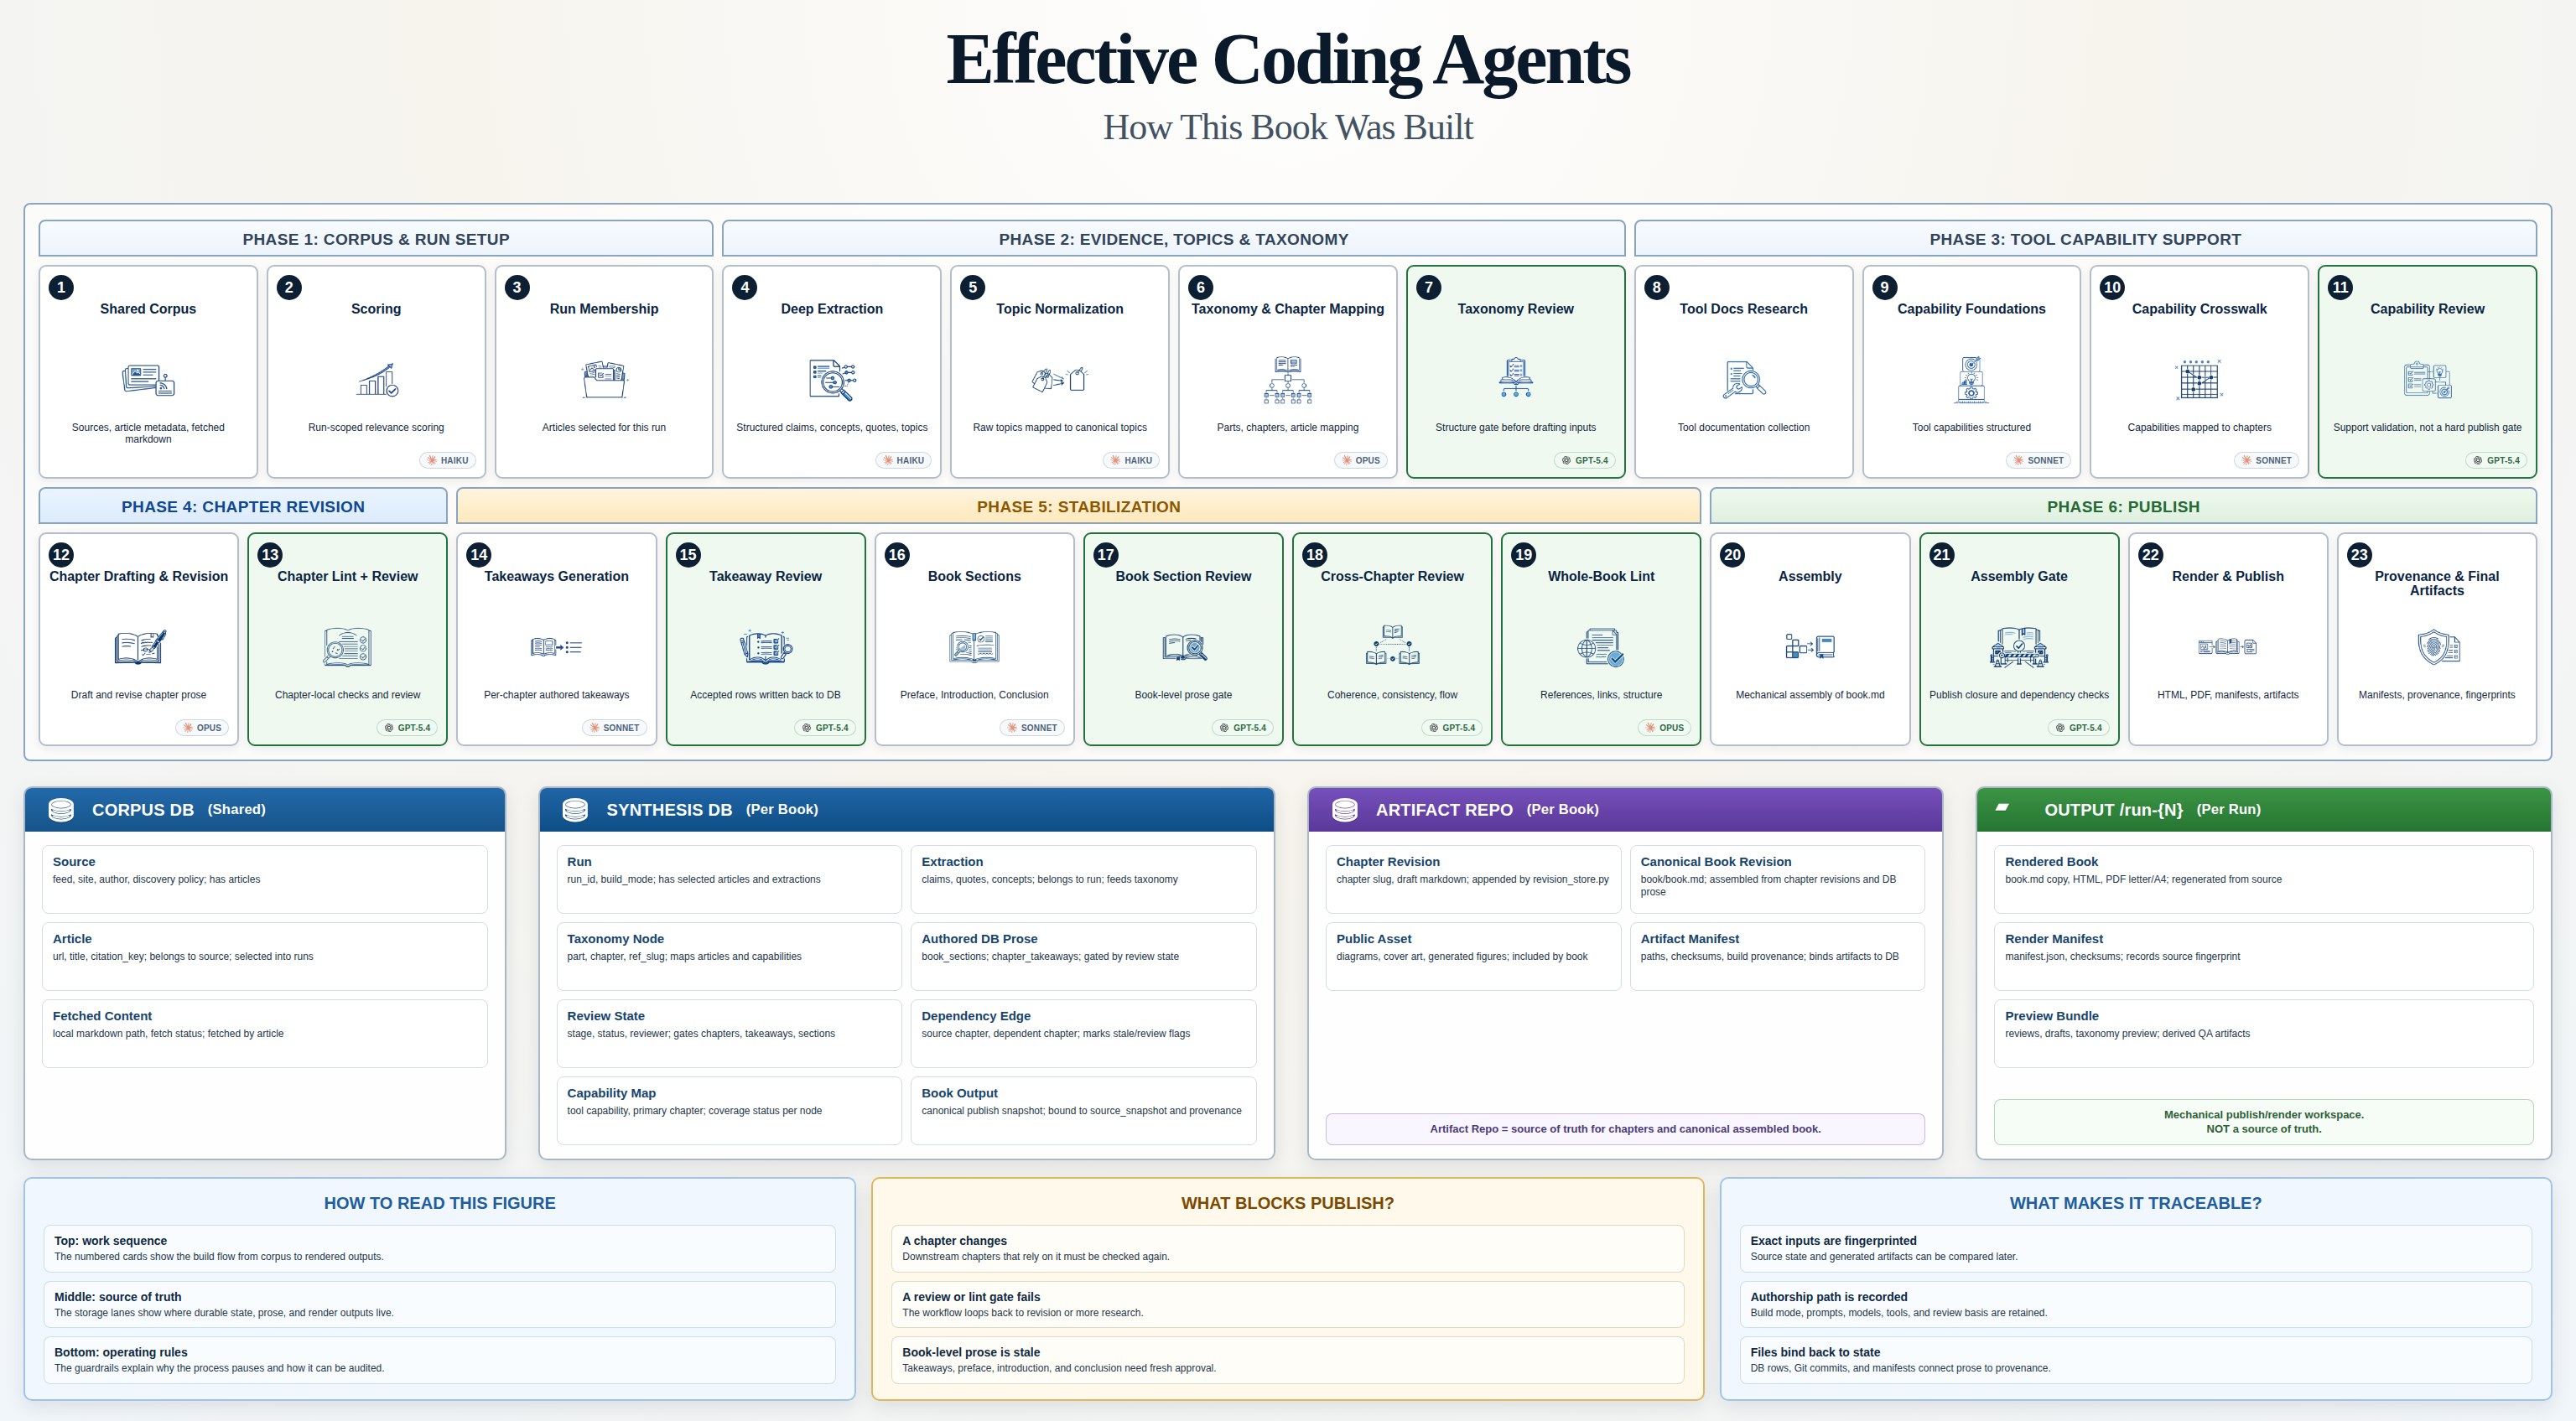Click the OPUS badge on Chapter Drafting card

202,727
